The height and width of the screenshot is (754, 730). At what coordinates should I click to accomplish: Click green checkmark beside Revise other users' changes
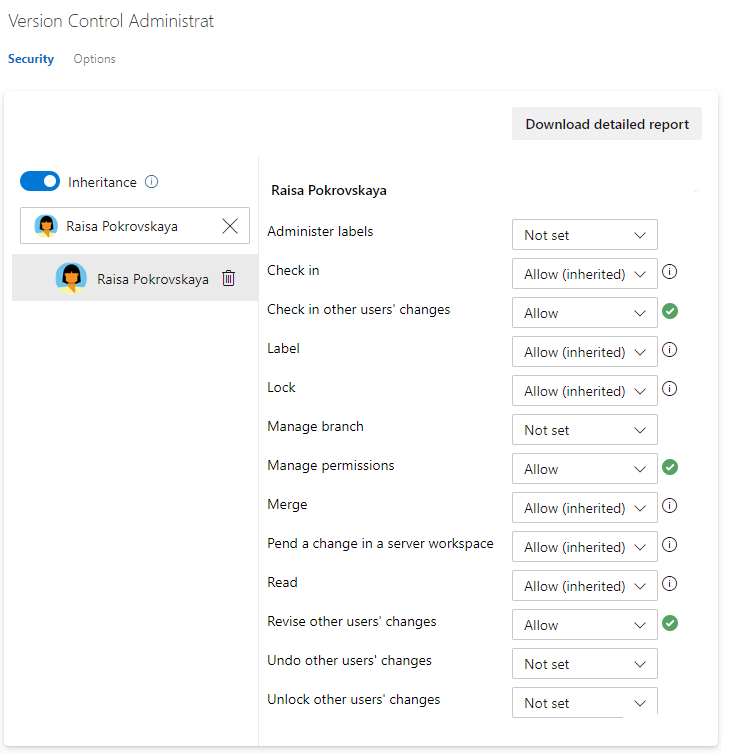coord(670,623)
